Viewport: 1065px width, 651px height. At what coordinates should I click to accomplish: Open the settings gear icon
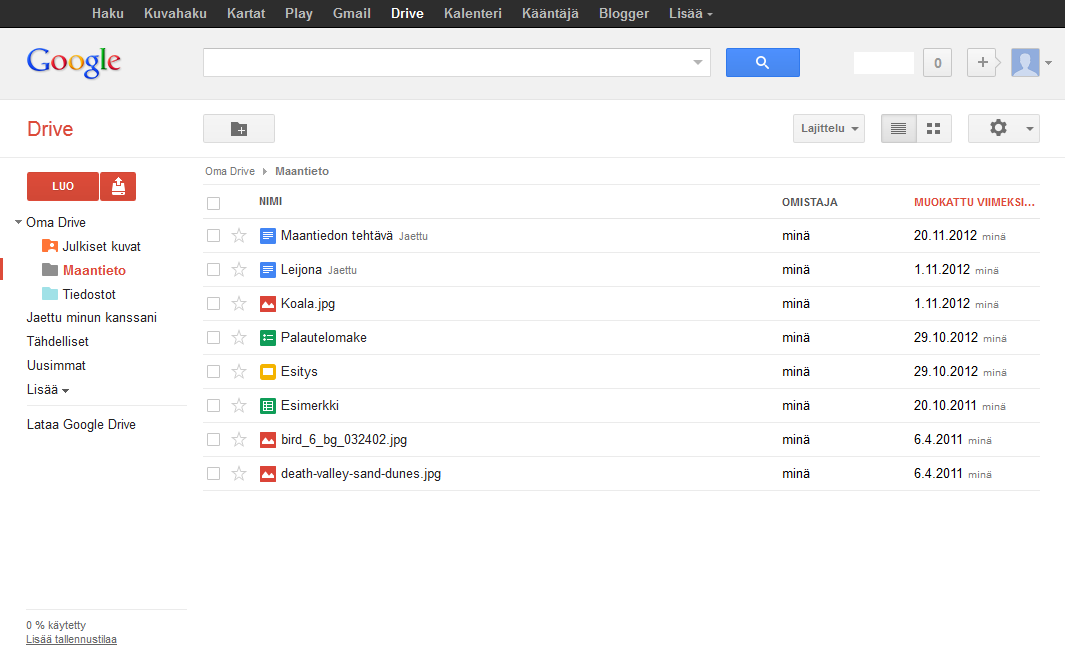pyautogui.click(x=998, y=128)
